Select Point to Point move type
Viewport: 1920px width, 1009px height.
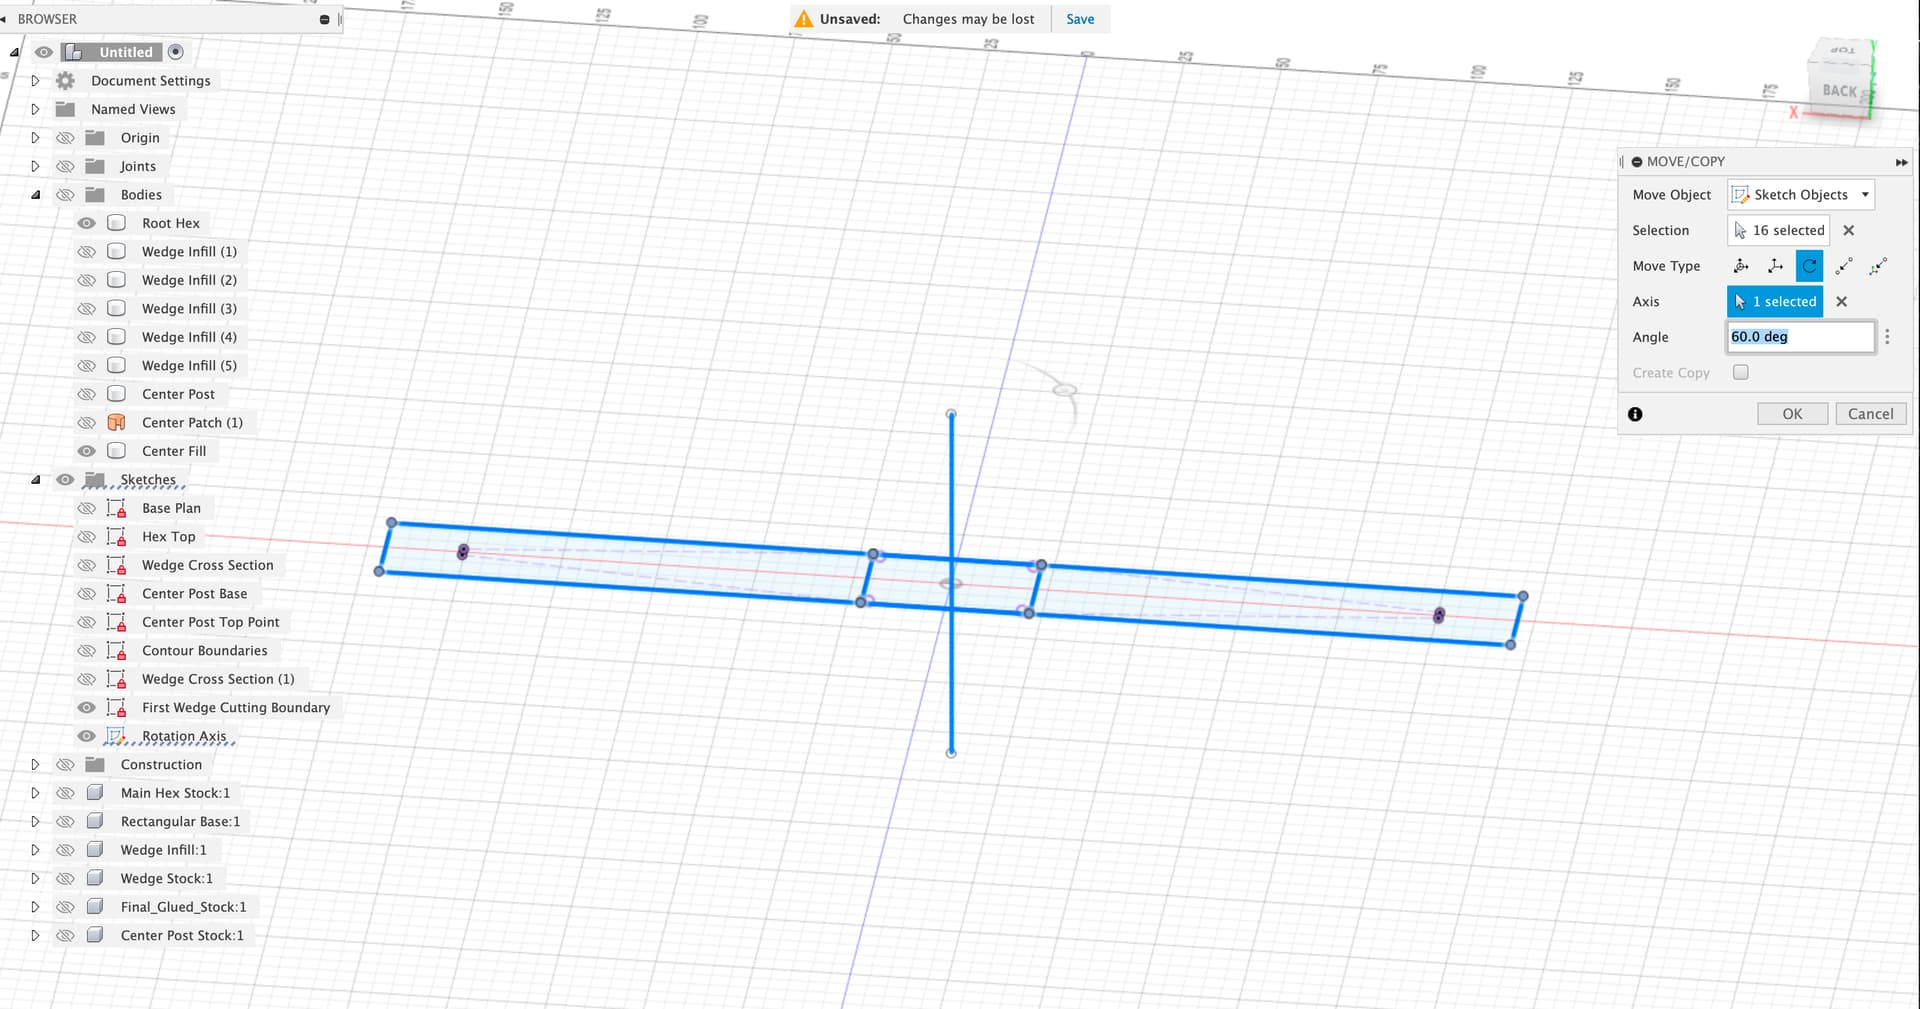coord(1844,266)
